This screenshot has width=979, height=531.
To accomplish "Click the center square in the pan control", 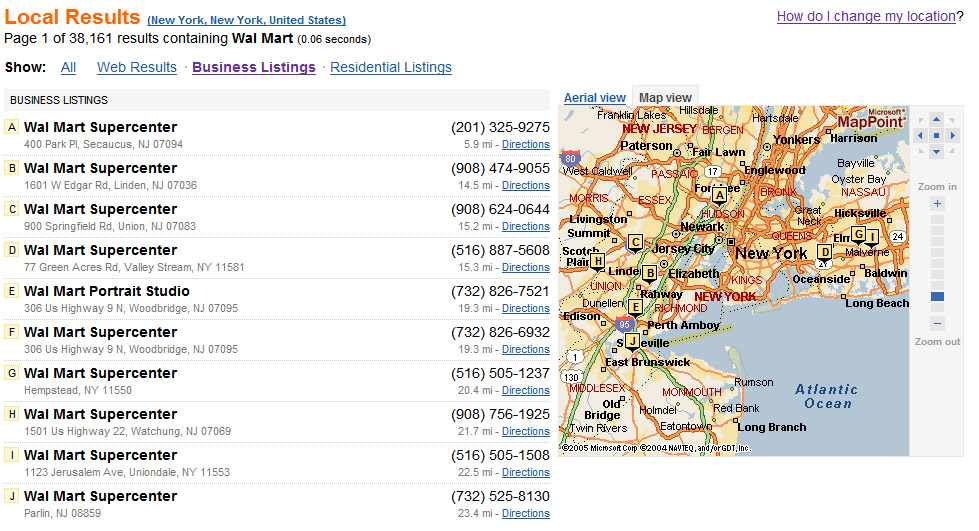I will coord(937,136).
